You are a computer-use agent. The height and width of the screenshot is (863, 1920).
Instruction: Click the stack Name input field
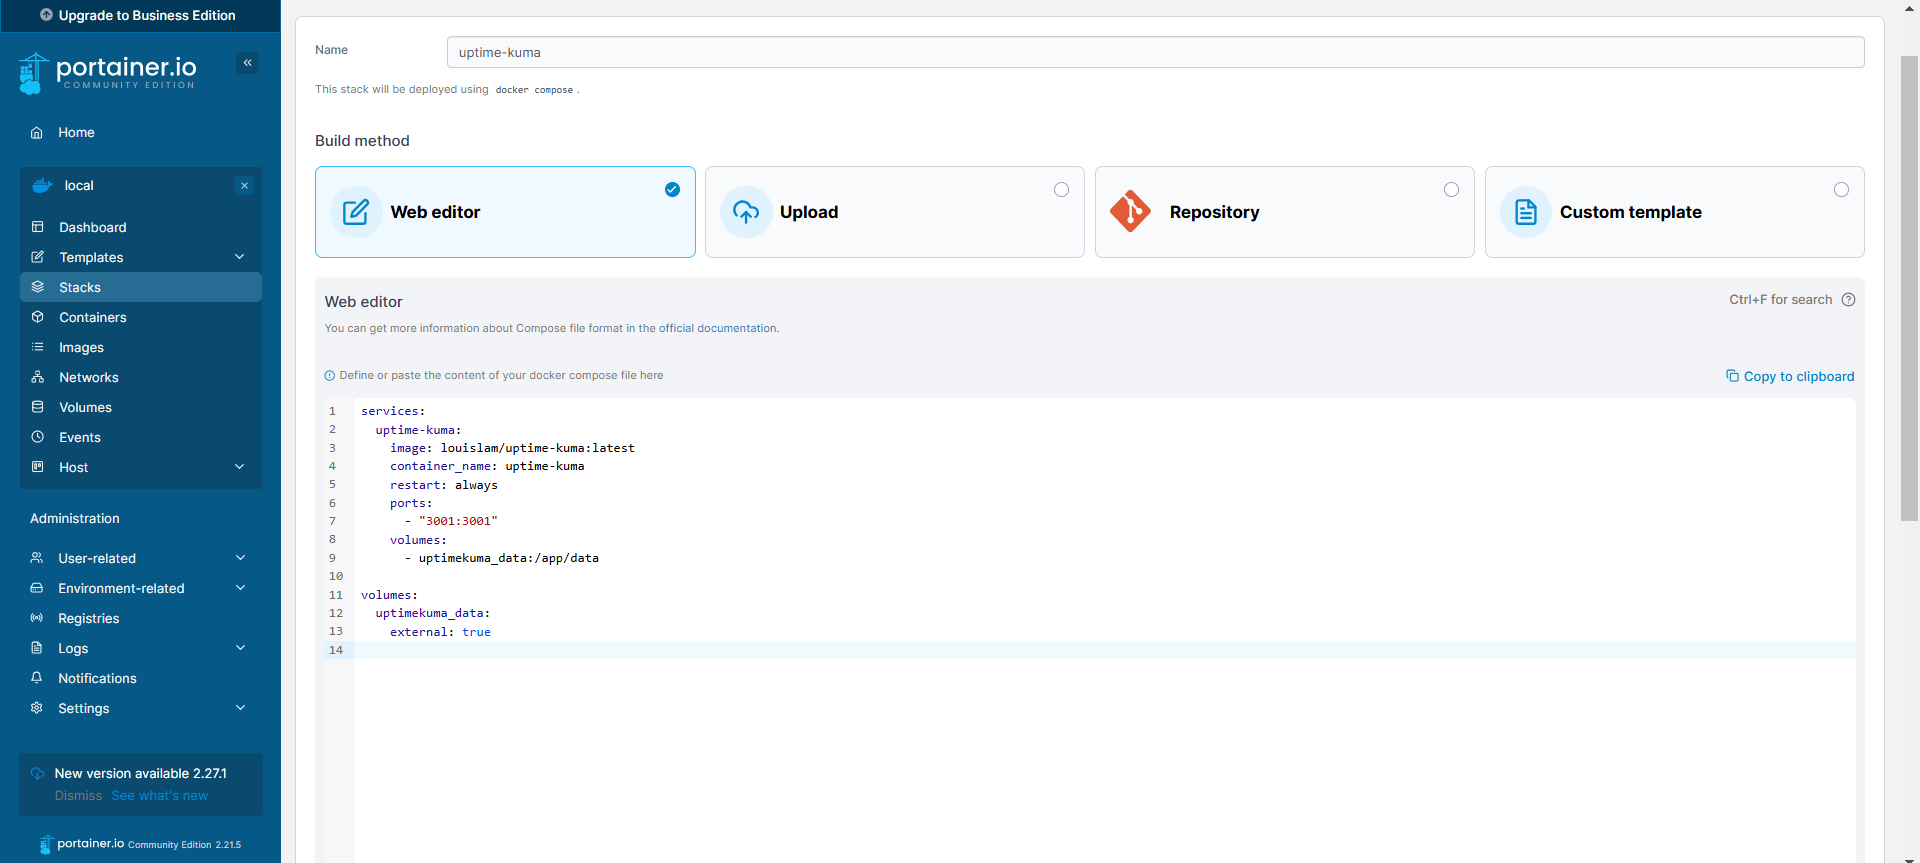1155,52
